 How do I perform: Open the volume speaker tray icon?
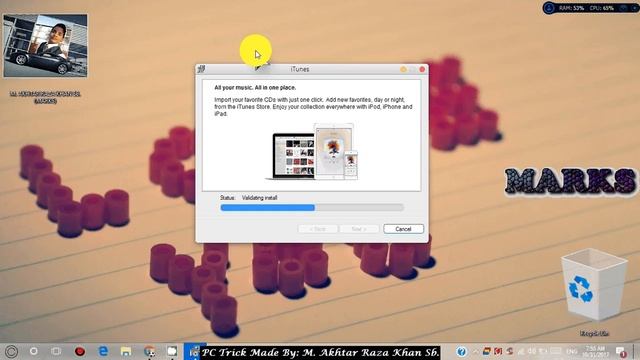(x=532, y=351)
